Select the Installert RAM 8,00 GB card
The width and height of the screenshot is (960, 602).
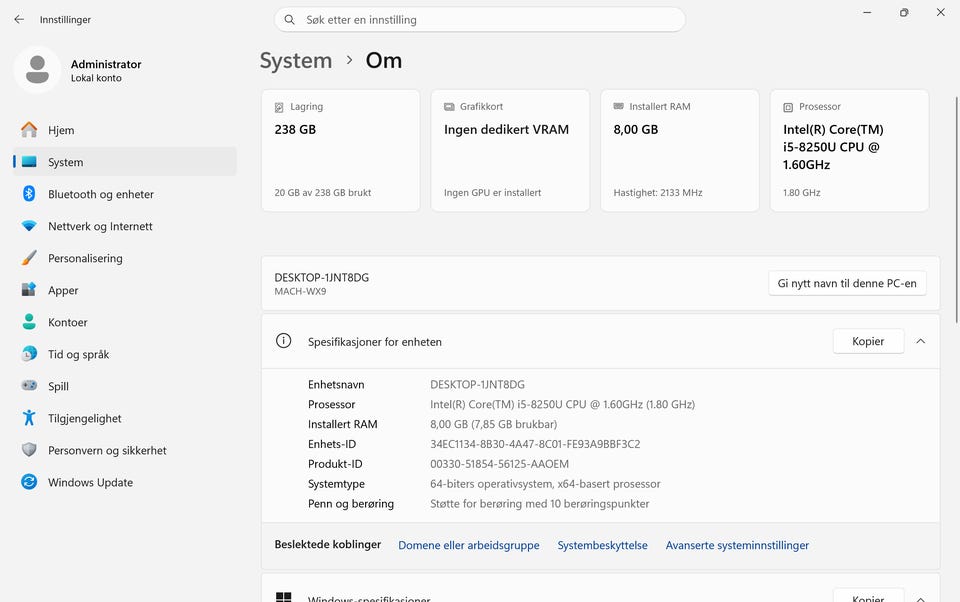coord(680,151)
